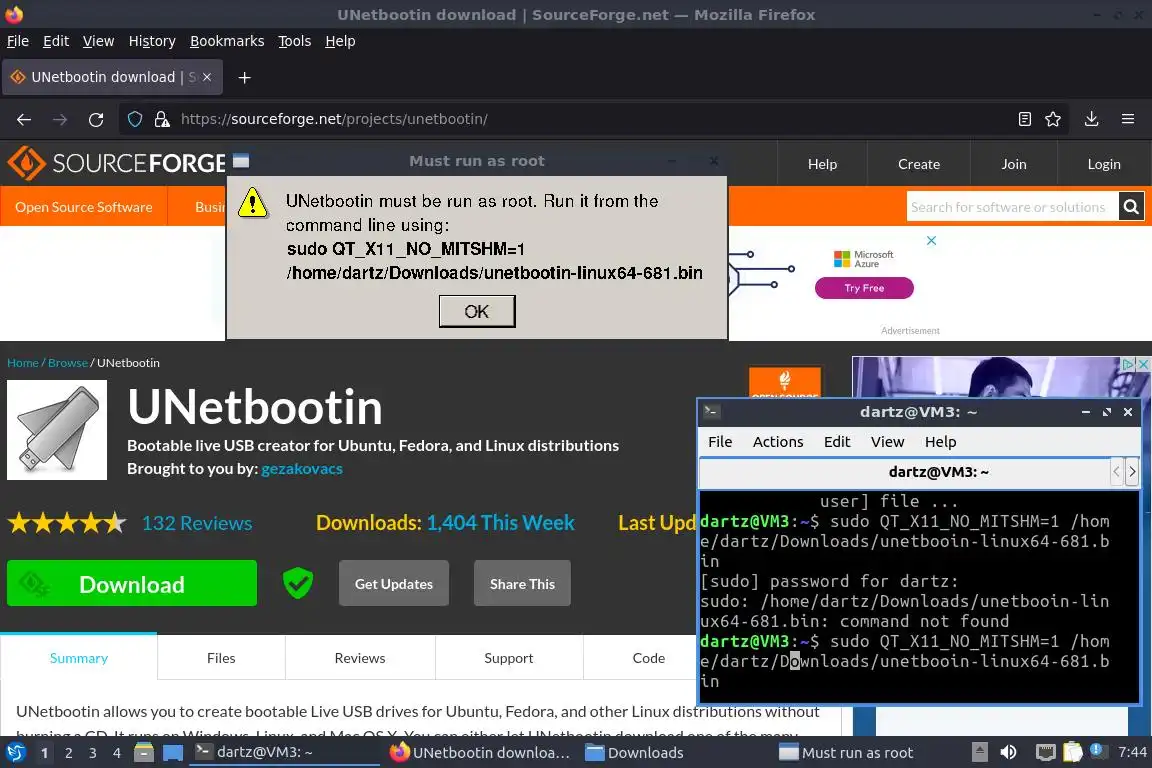1152x768 pixels.
Task: Open terminal View menu
Action: click(887, 442)
